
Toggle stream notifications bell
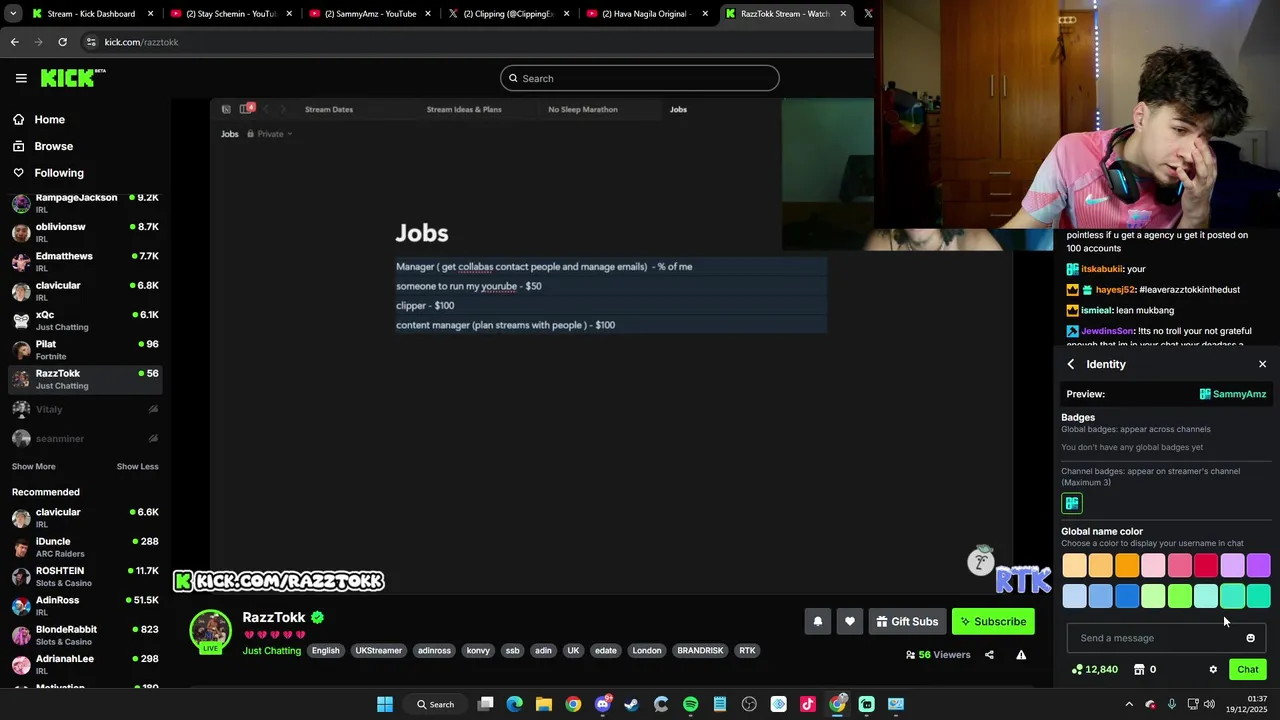click(x=817, y=621)
